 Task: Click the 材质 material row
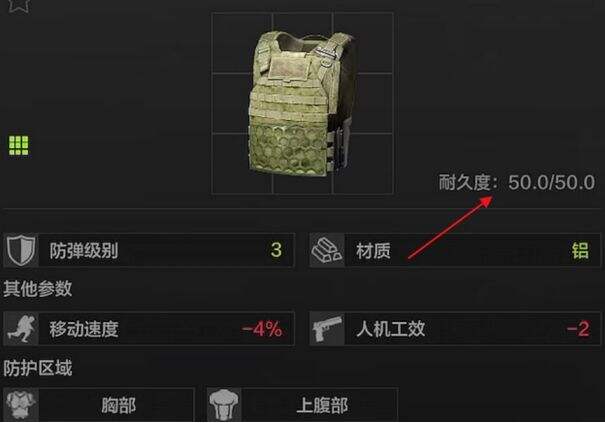pyautogui.click(x=455, y=250)
